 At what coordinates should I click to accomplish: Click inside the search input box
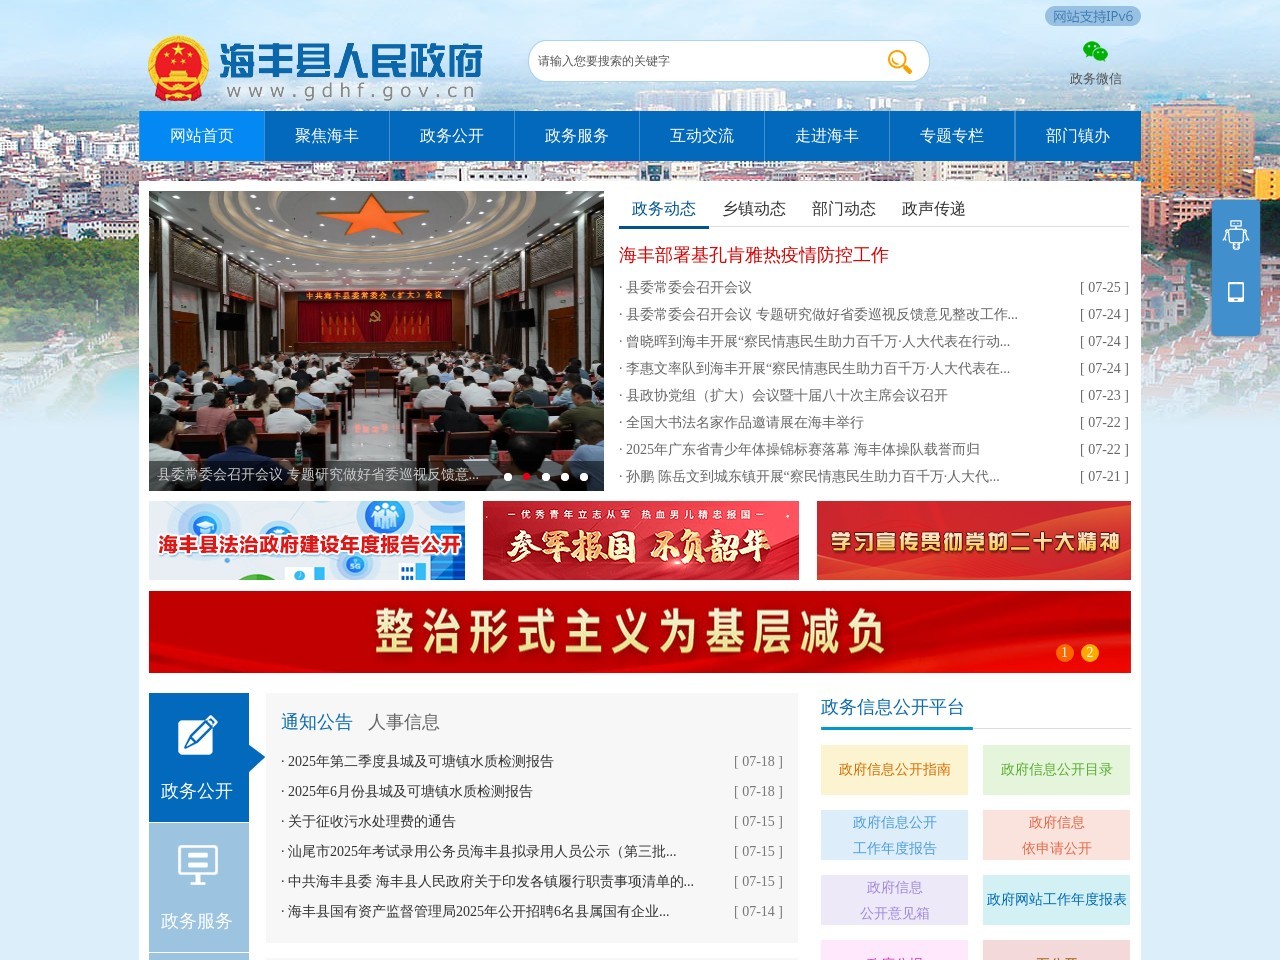700,61
